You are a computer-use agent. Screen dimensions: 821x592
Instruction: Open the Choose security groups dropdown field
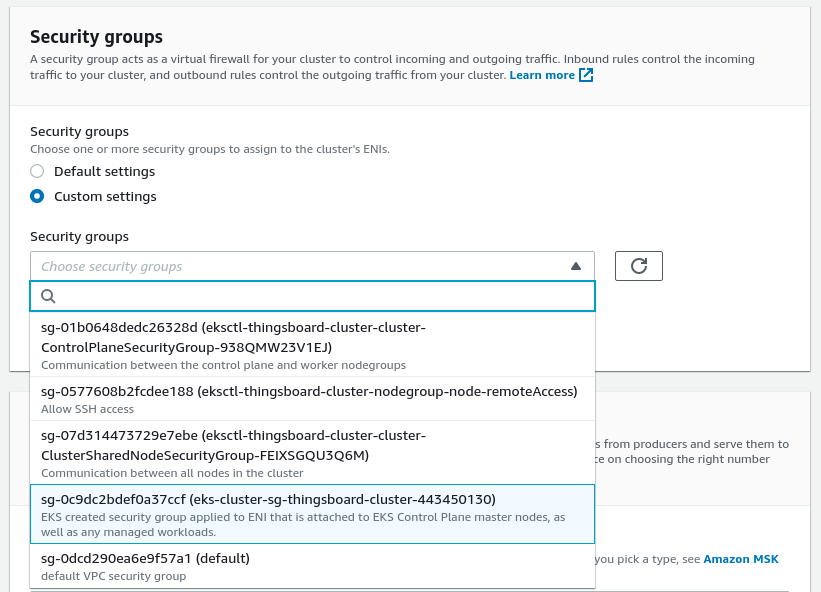tap(300, 266)
